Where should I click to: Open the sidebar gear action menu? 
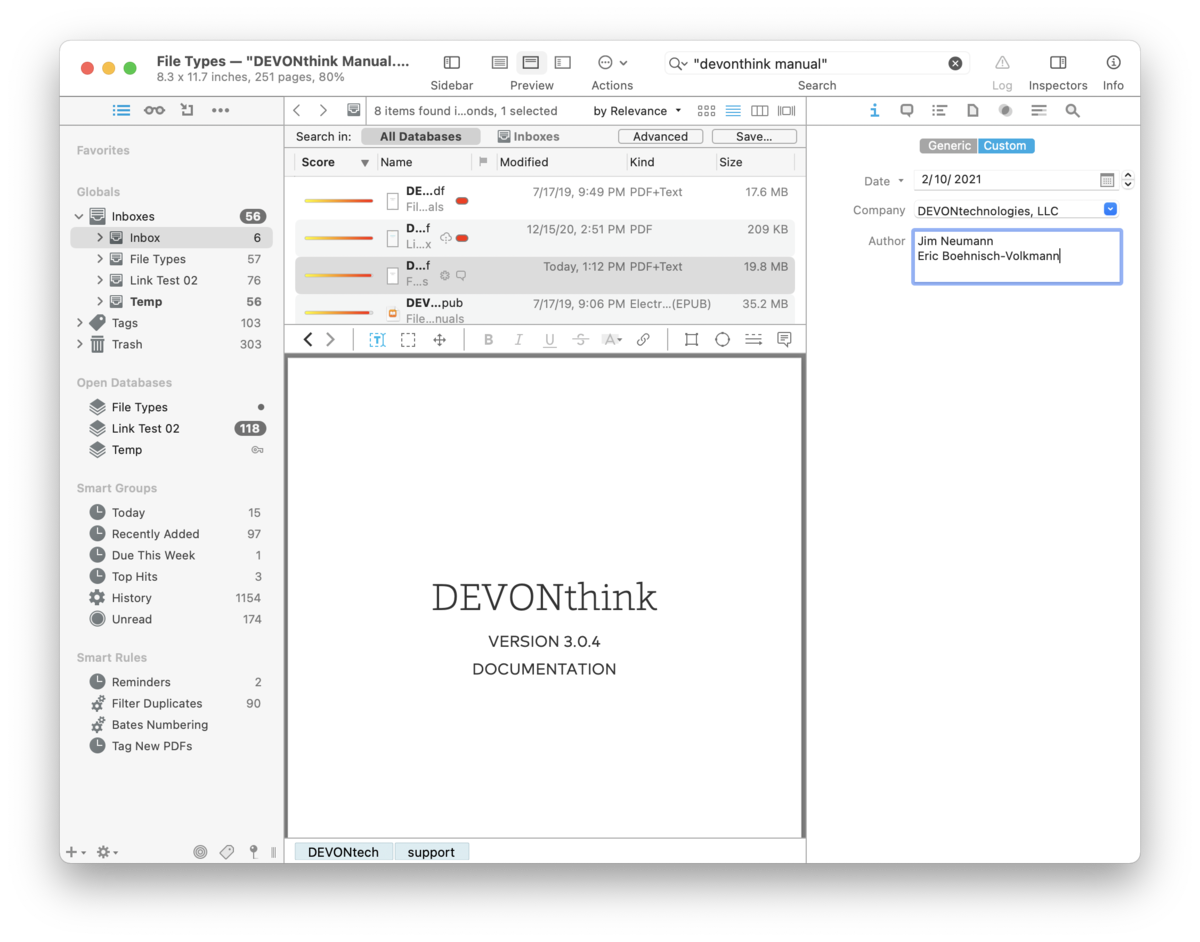(107, 852)
